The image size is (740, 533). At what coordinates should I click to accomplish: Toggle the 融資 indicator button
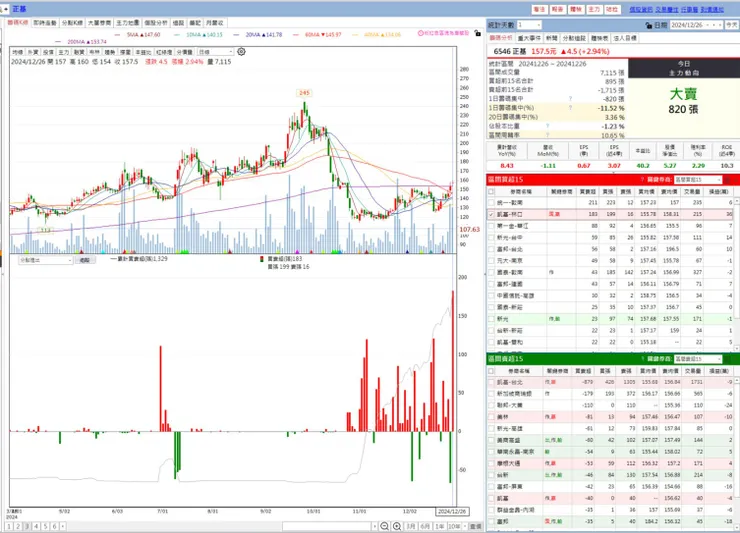79,52
